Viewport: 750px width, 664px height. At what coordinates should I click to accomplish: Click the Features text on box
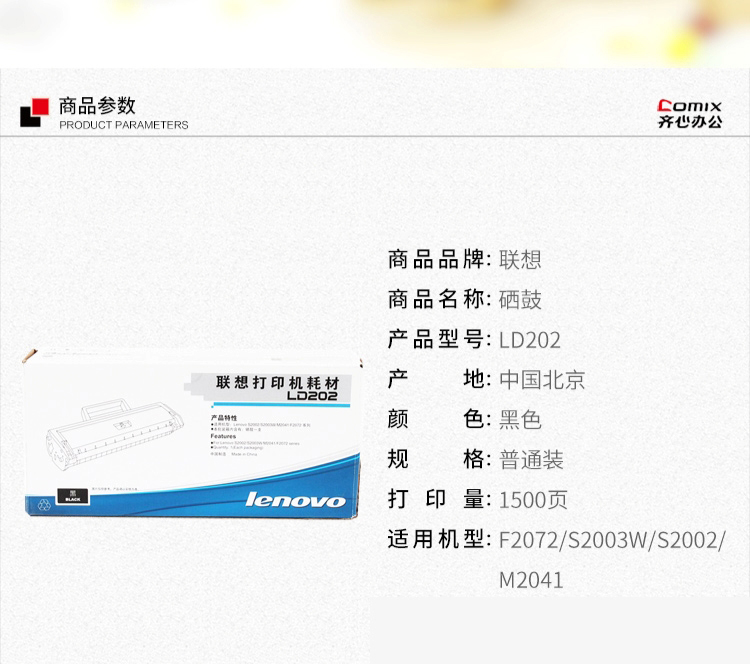(223, 436)
